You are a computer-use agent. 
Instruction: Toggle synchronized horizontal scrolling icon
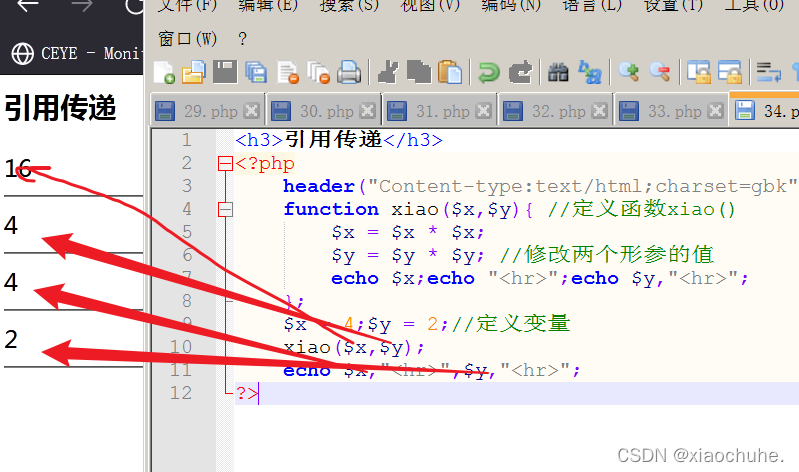pos(730,72)
